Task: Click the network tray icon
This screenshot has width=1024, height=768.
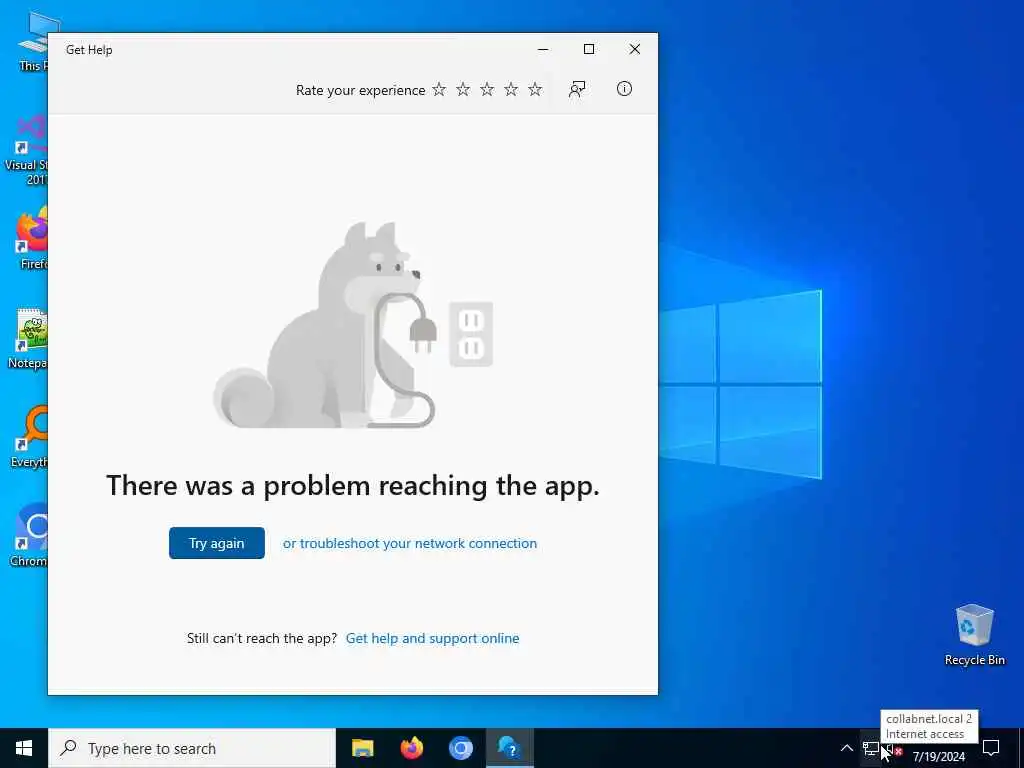Action: pyautogui.click(x=871, y=748)
